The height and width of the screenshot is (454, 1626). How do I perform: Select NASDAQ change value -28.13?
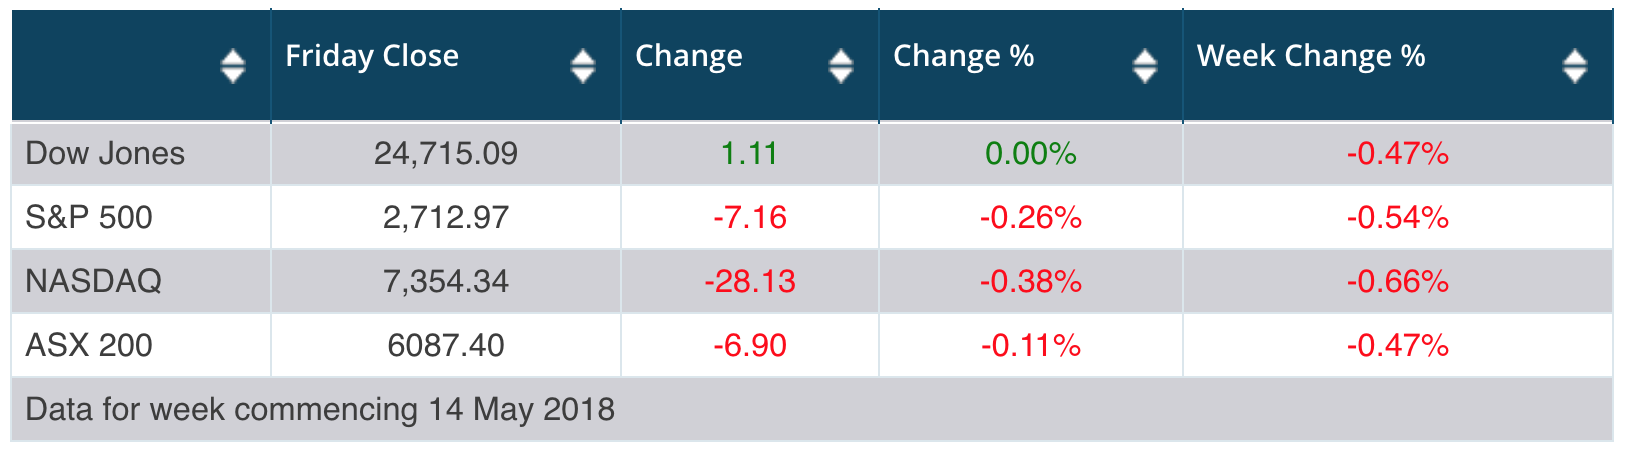click(x=750, y=281)
